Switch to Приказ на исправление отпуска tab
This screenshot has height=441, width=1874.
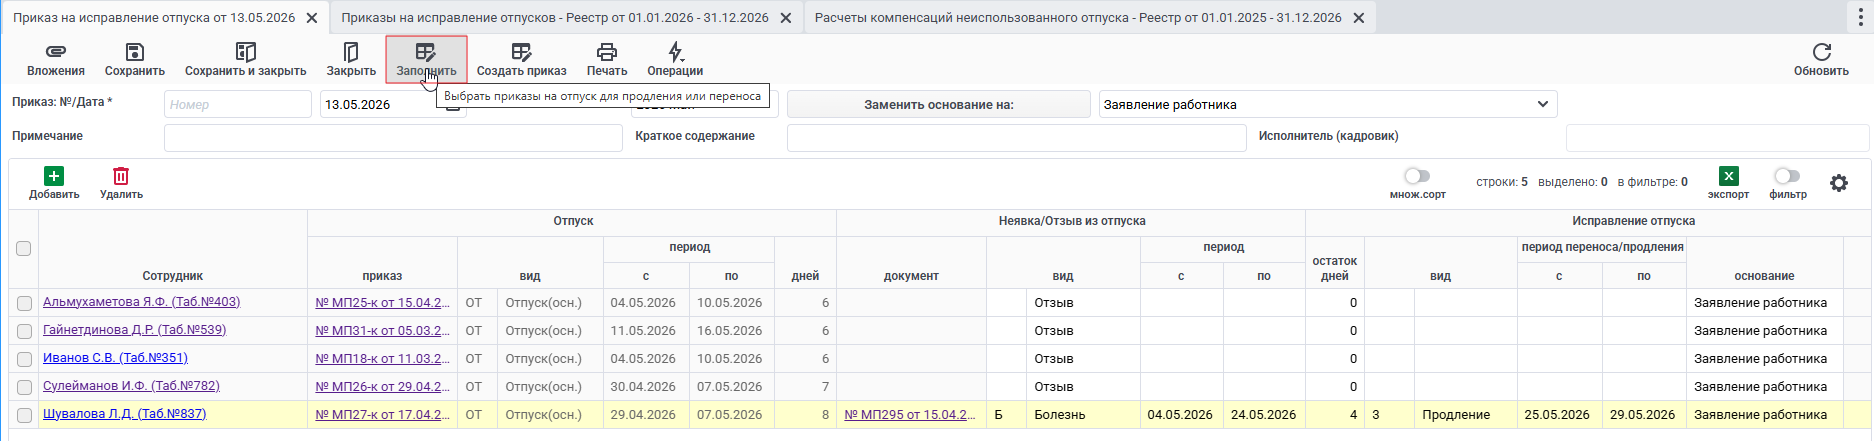154,18
